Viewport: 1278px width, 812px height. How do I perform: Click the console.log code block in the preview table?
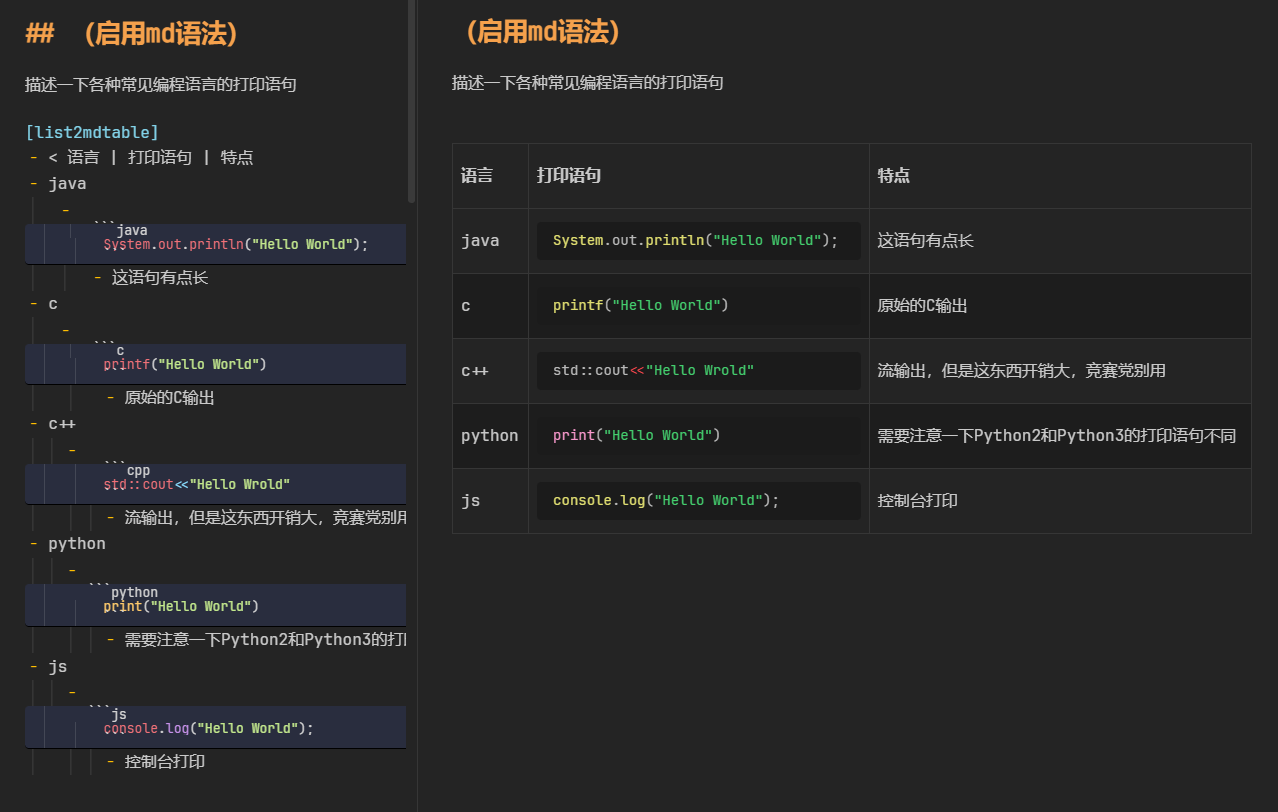[699, 501]
